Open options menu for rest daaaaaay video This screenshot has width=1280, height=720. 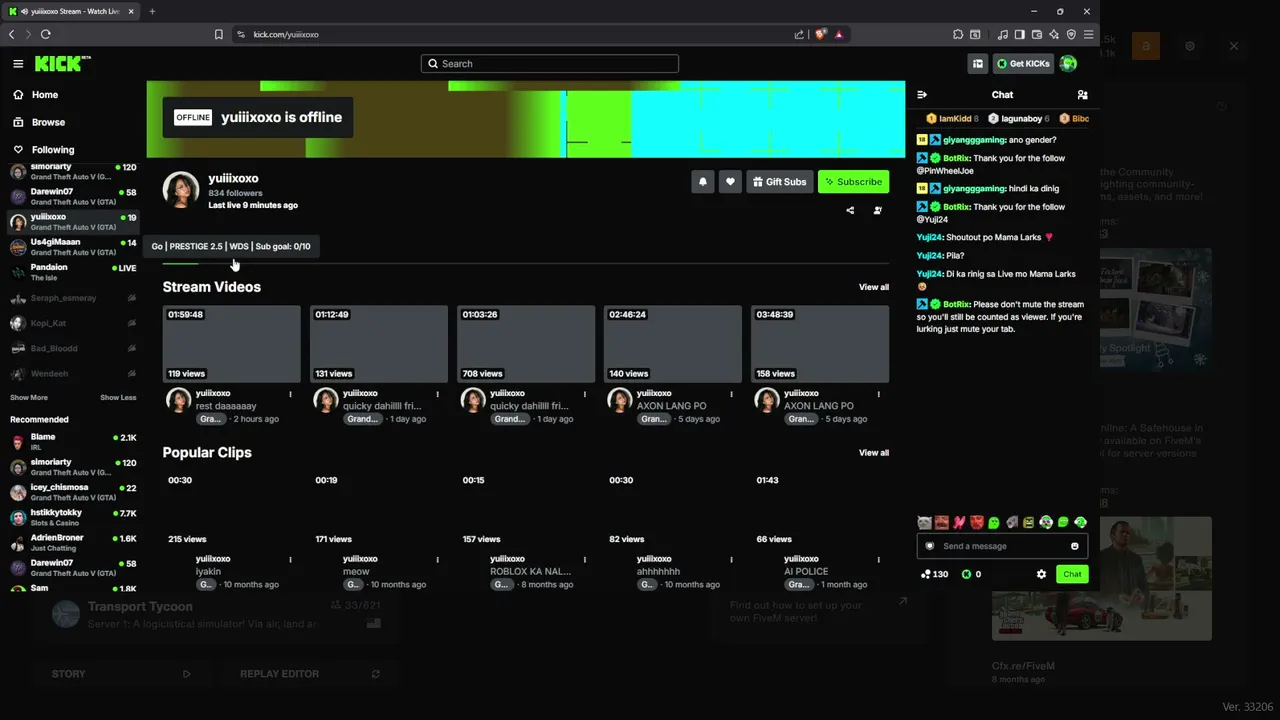click(x=291, y=394)
